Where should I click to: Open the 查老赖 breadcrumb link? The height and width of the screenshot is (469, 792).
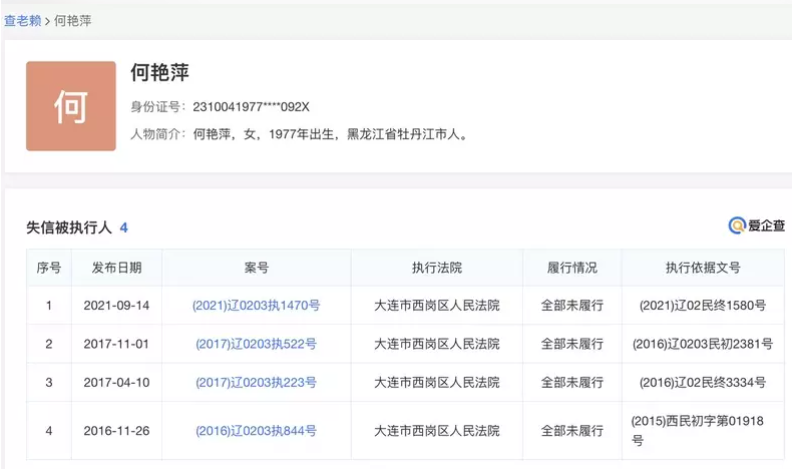[23, 21]
